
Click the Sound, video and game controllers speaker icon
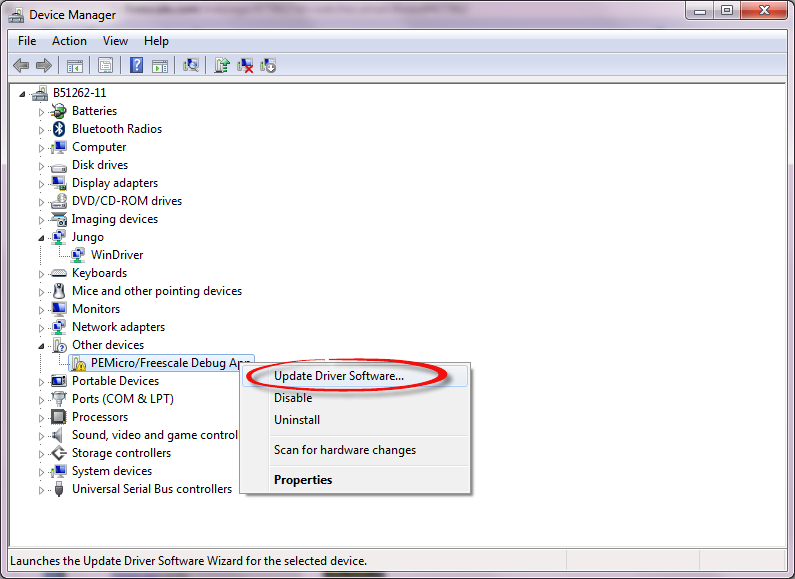click(58, 435)
